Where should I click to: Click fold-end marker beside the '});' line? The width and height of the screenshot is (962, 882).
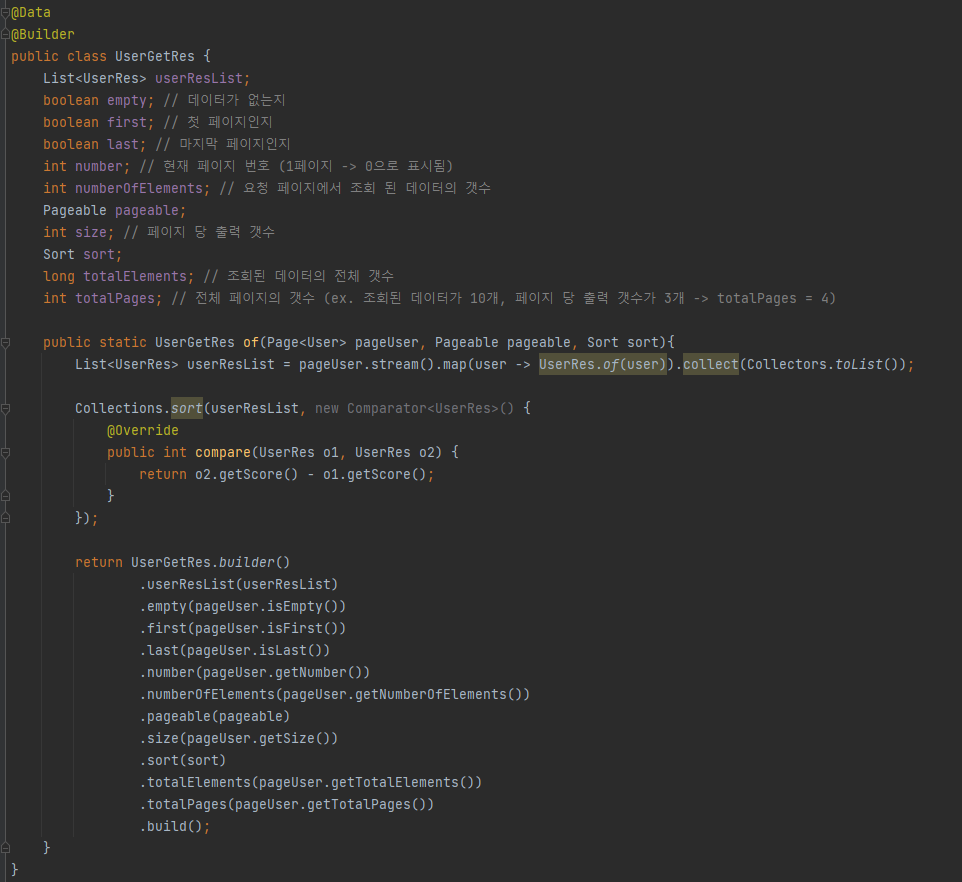coord(5,518)
